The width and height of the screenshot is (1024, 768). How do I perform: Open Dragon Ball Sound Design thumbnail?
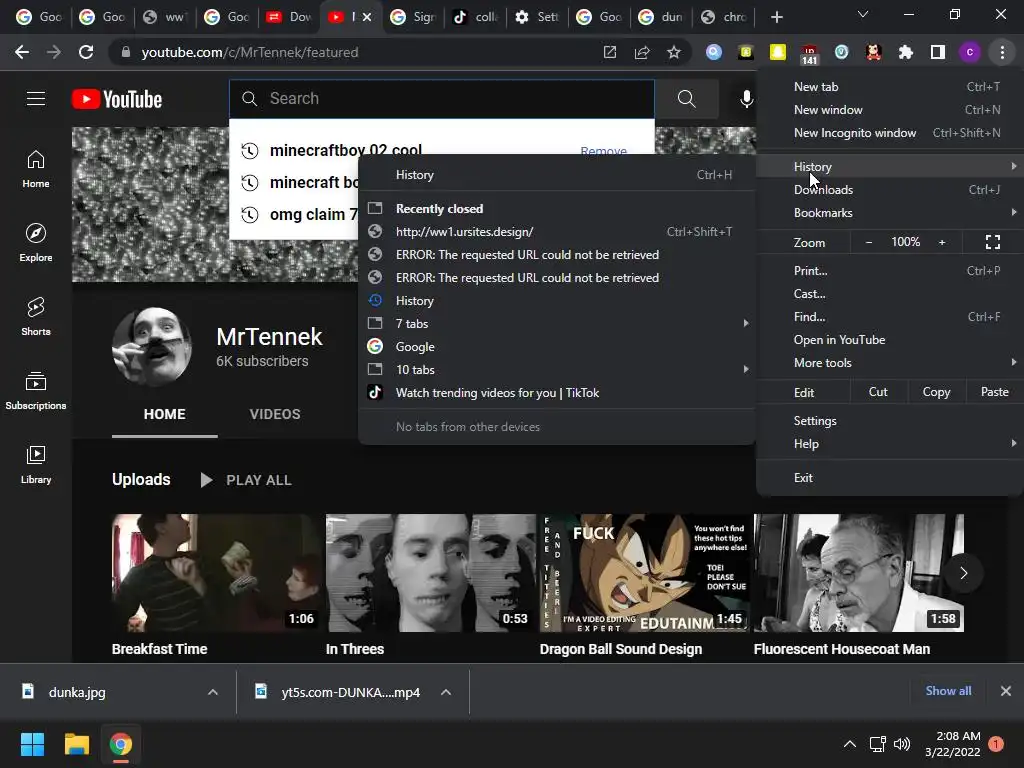[x=645, y=573]
